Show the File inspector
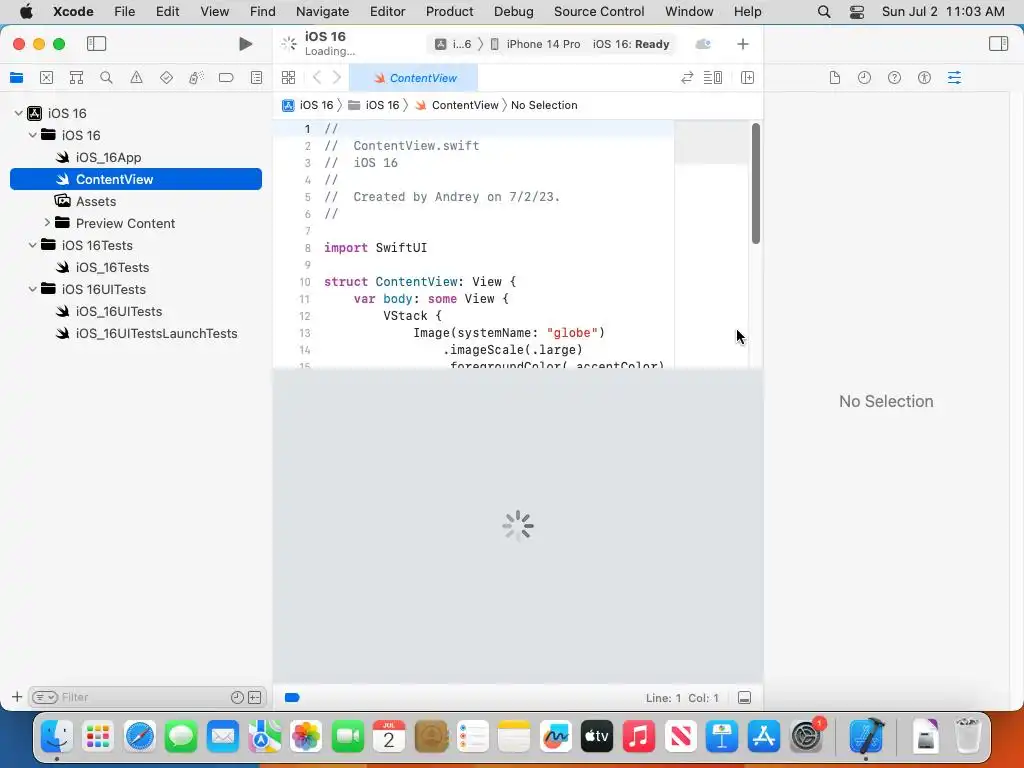1024x768 pixels. coord(834,78)
